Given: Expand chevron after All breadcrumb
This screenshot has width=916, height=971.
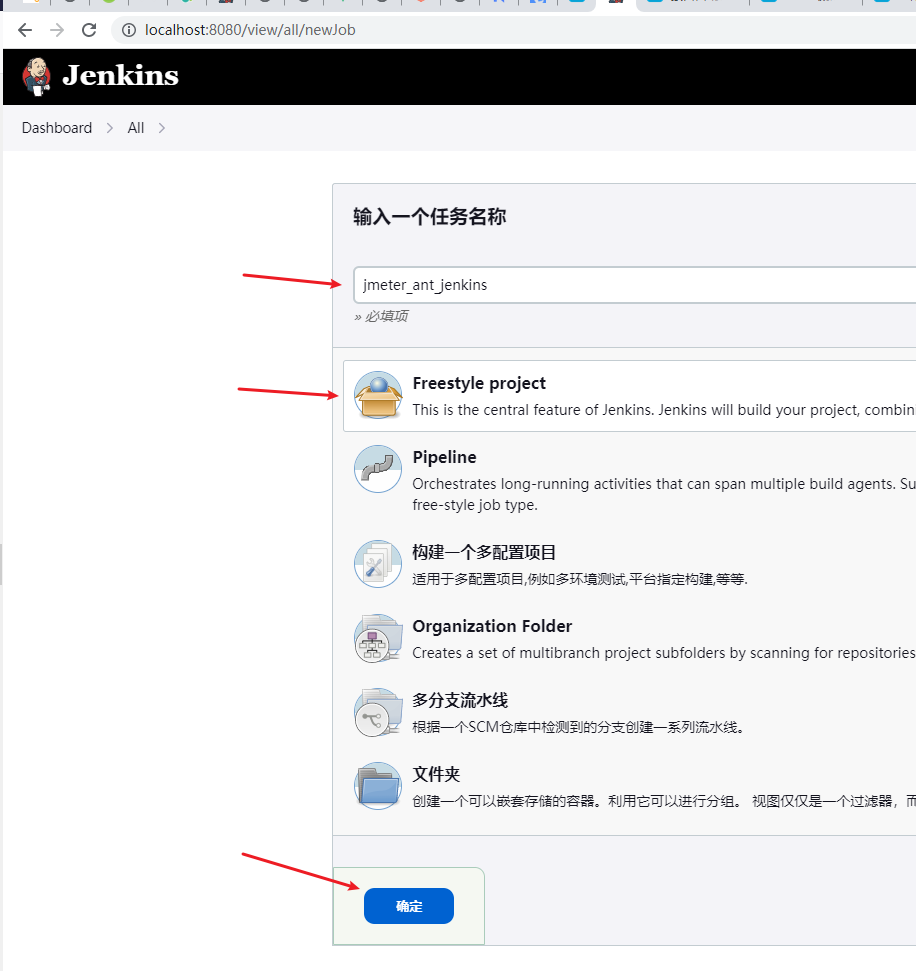Looking at the screenshot, I should (x=162, y=128).
